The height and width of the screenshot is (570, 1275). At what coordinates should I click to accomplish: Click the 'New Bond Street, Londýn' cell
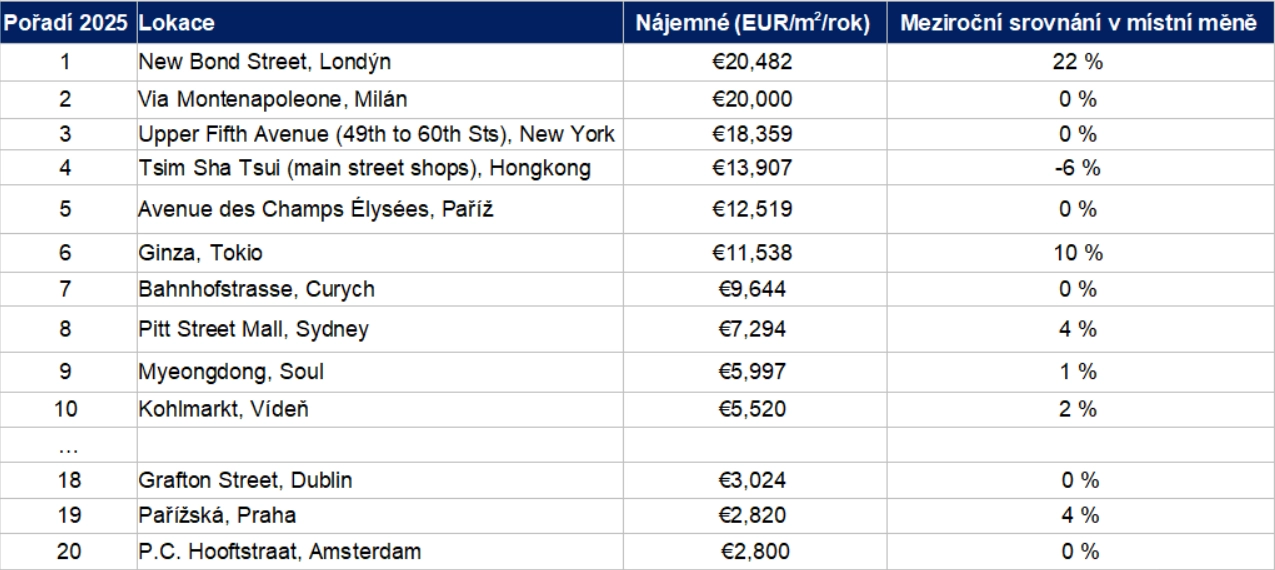click(x=264, y=62)
